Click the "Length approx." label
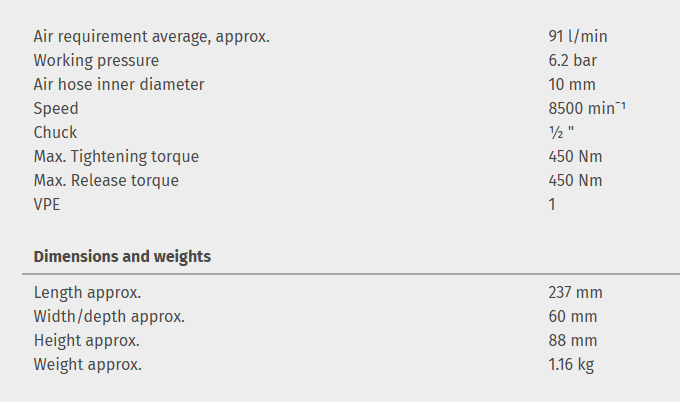Image resolution: width=680 pixels, height=402 pixels. tap(87, 293)
